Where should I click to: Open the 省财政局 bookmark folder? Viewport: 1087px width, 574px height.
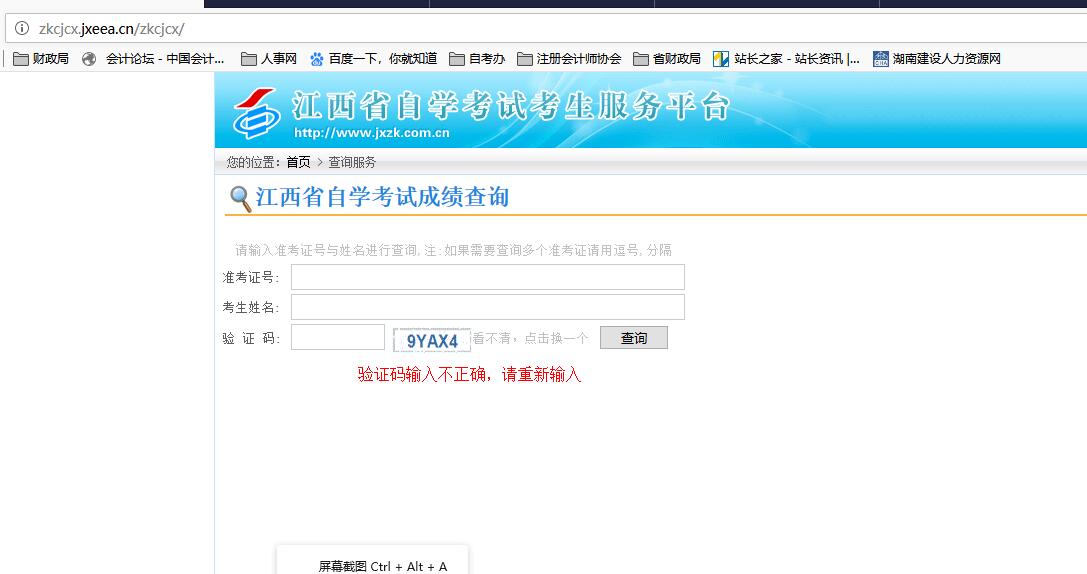[x=667, y=59]
